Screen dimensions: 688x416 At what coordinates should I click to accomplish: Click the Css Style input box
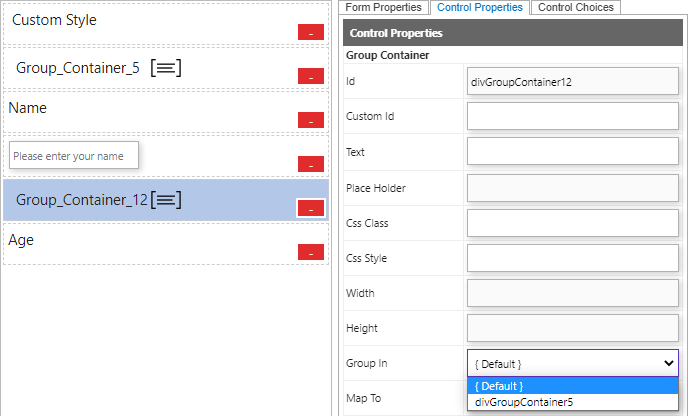tap(572, 258)
